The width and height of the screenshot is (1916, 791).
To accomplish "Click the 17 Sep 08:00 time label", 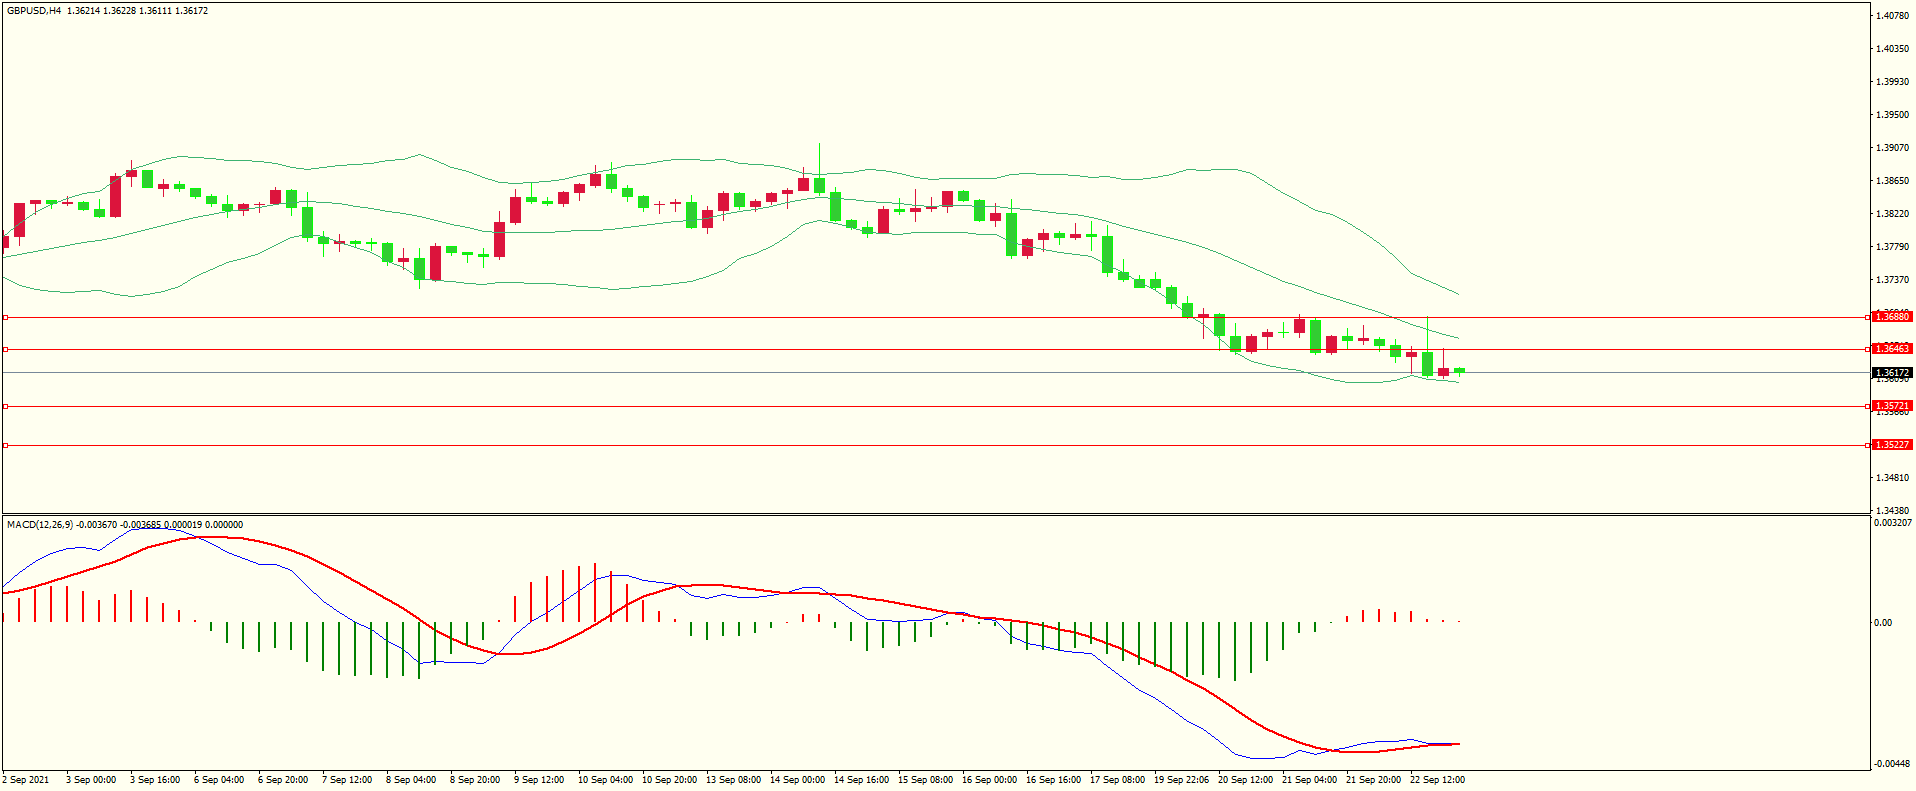I will point(1117,780).
